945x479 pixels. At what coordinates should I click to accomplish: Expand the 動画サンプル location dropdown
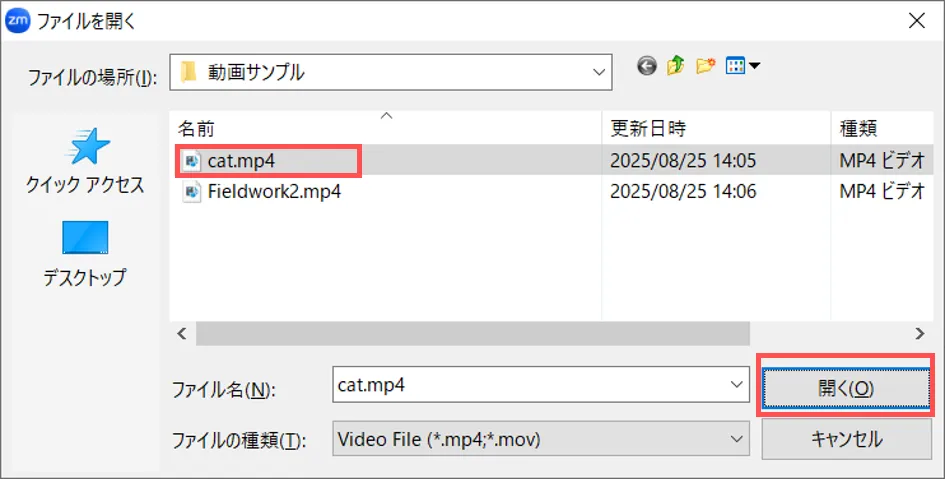600,72
